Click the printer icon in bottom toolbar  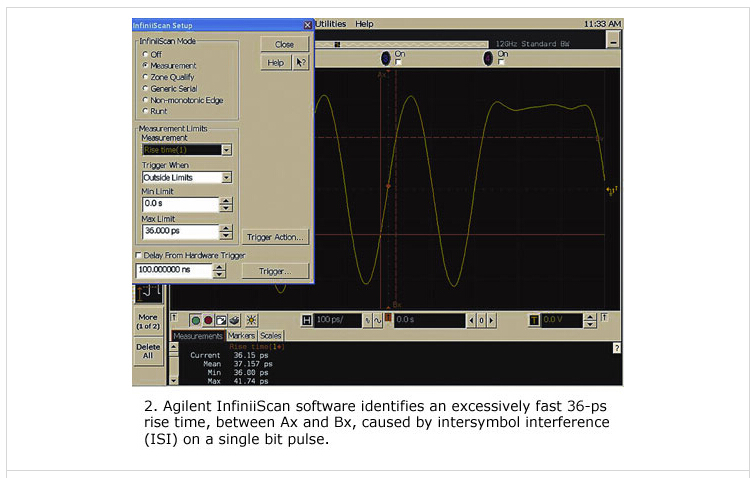pos(234,320)
